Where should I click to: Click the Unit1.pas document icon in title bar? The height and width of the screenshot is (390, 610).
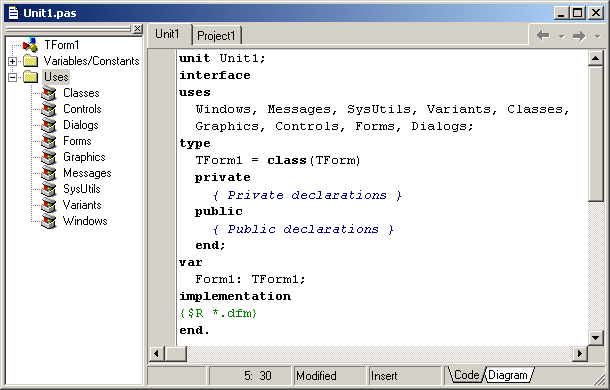(14, 13)
